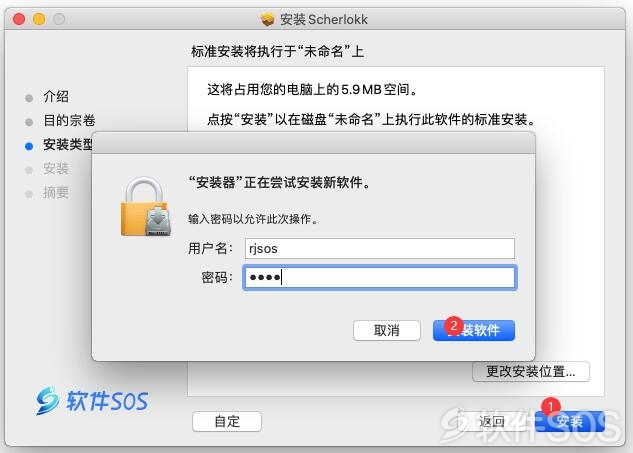Select the greyed 安装 step in the sidebar
This screenshot has height=453, width=633.
click(x=56, y=168)
